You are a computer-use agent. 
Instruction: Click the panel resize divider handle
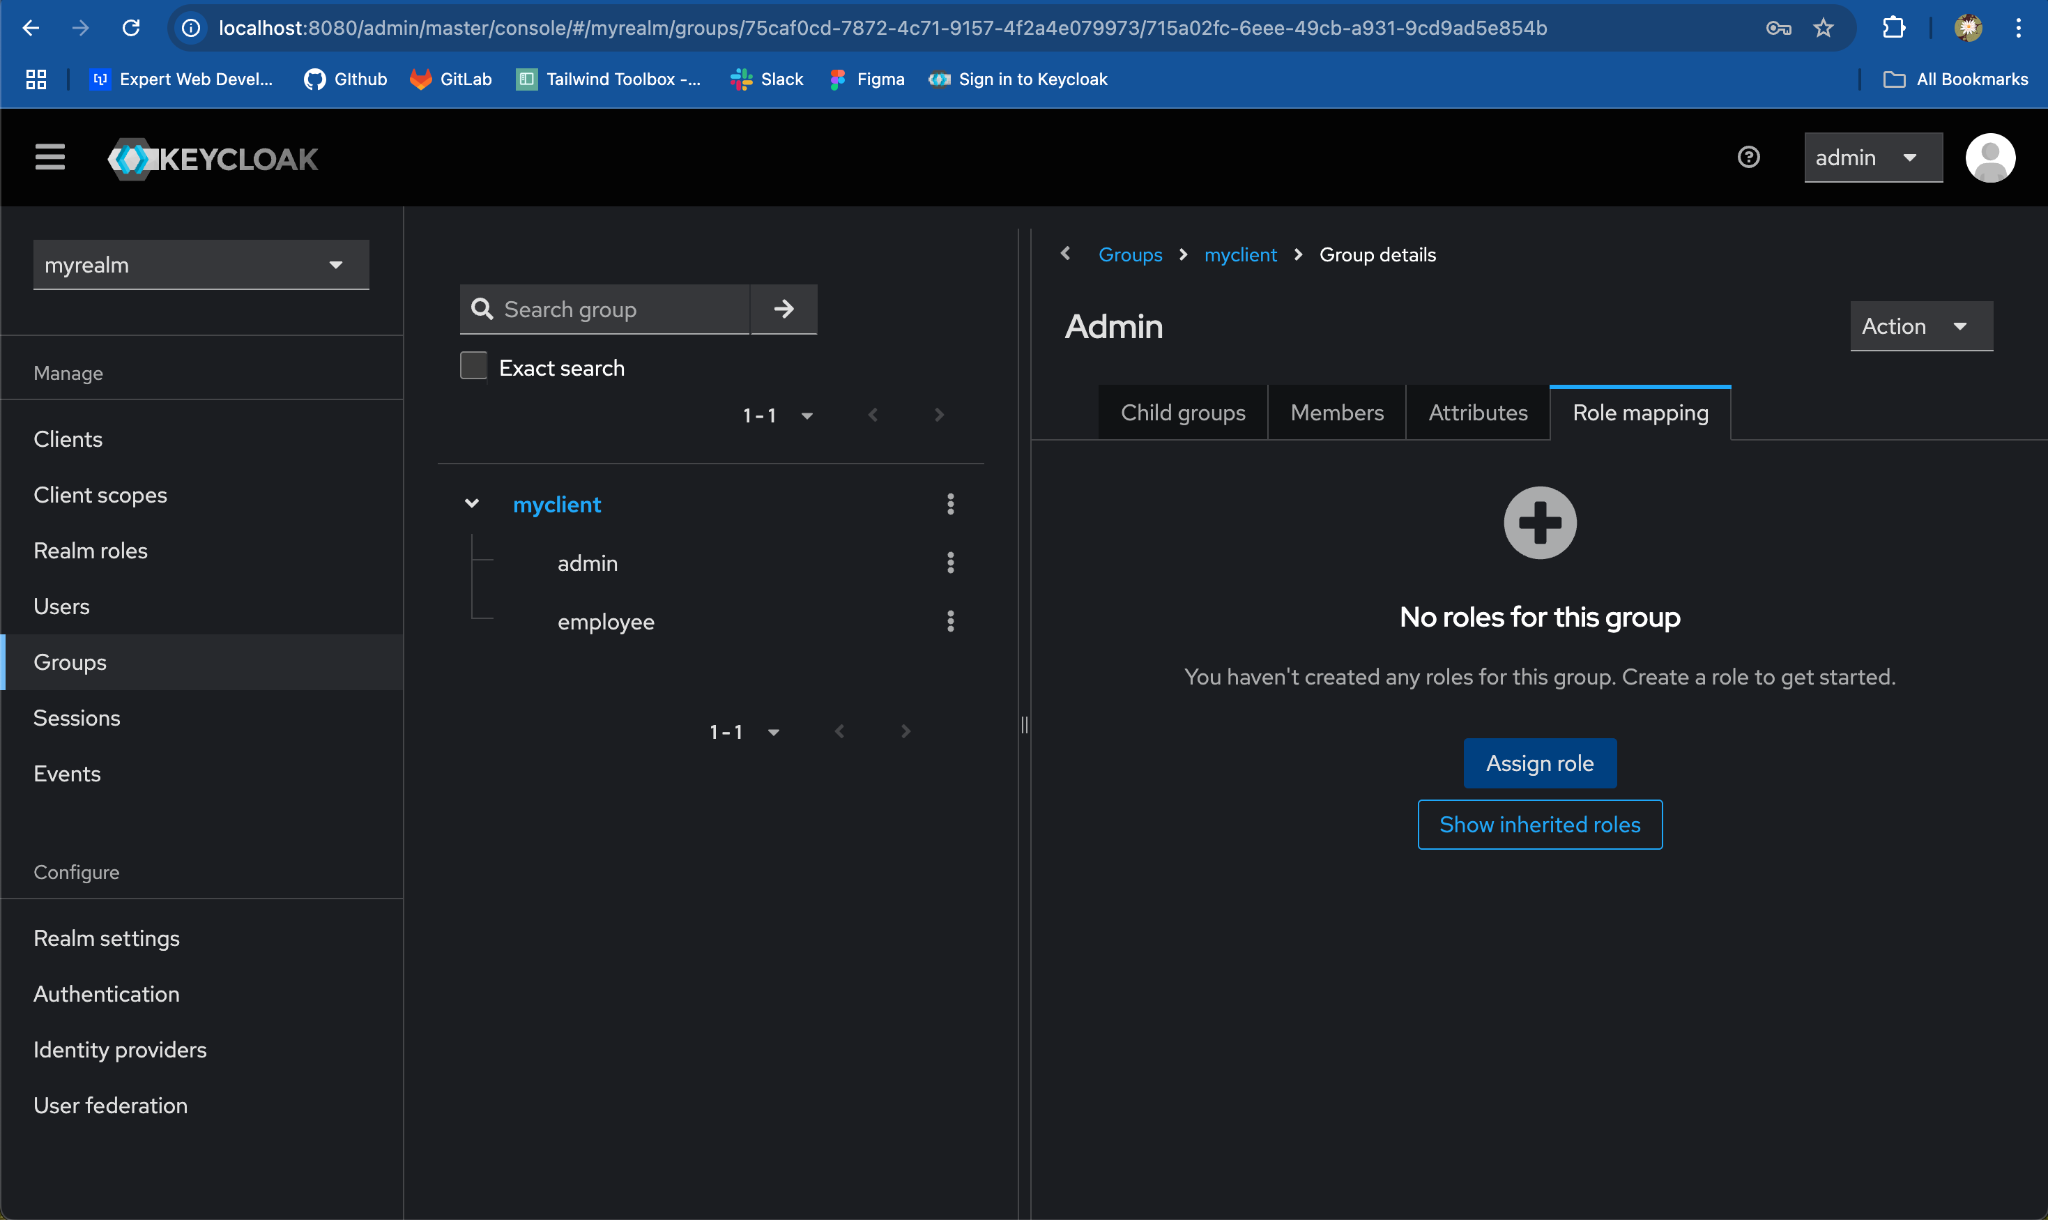point(1024,725)
